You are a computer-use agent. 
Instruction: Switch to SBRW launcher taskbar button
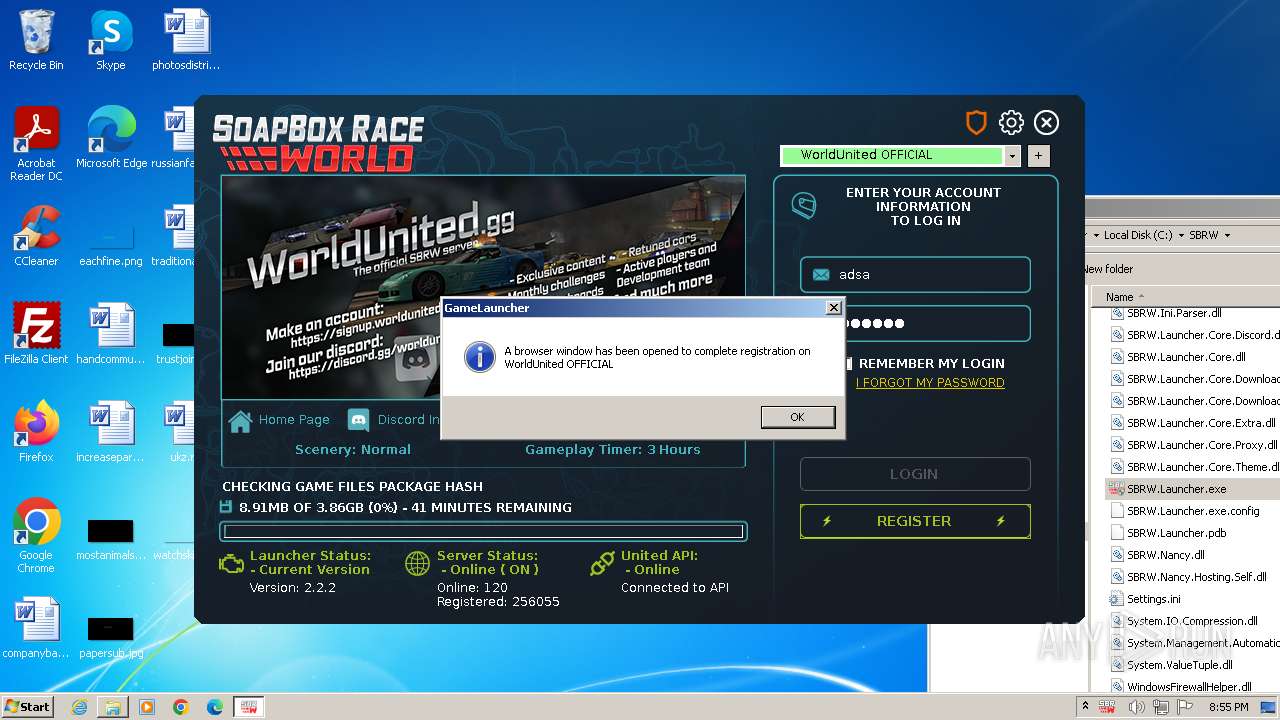tap(249, 707)
